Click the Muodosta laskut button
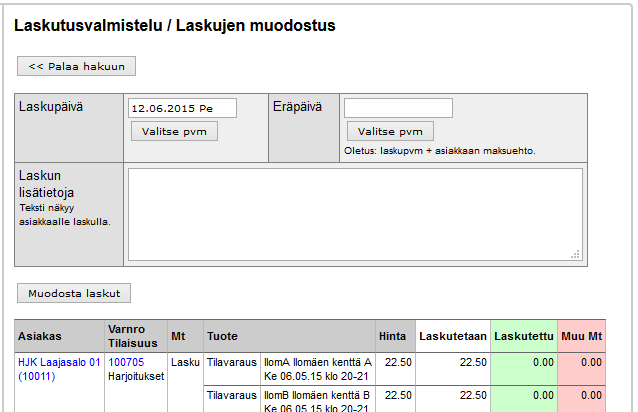Screen dimensions: 638x412 click(x=74, y=293)
